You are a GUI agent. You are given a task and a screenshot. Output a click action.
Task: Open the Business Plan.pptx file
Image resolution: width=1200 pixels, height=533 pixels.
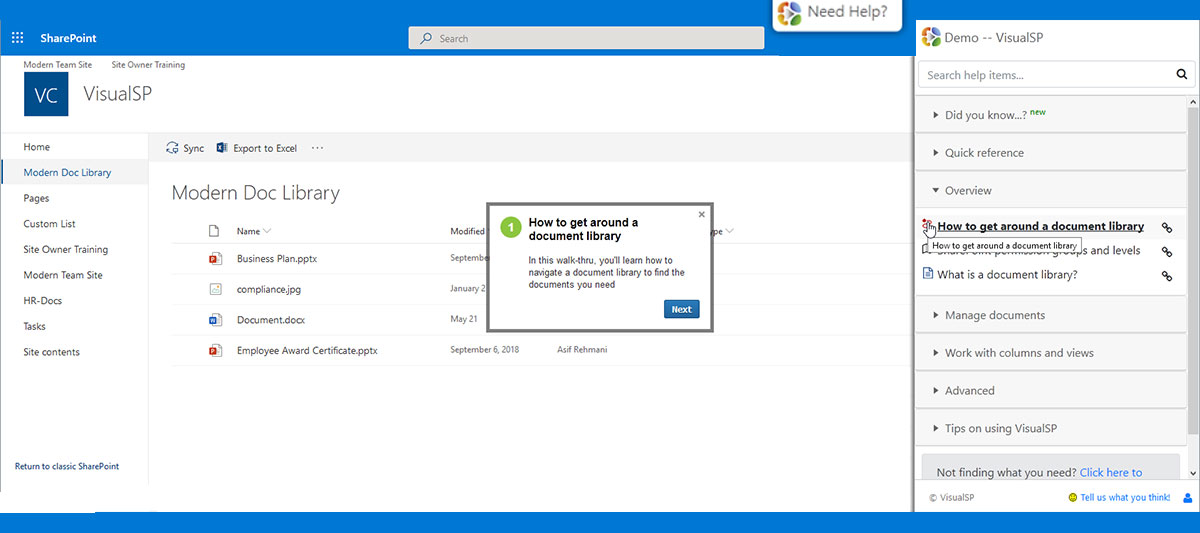point(277,258)
